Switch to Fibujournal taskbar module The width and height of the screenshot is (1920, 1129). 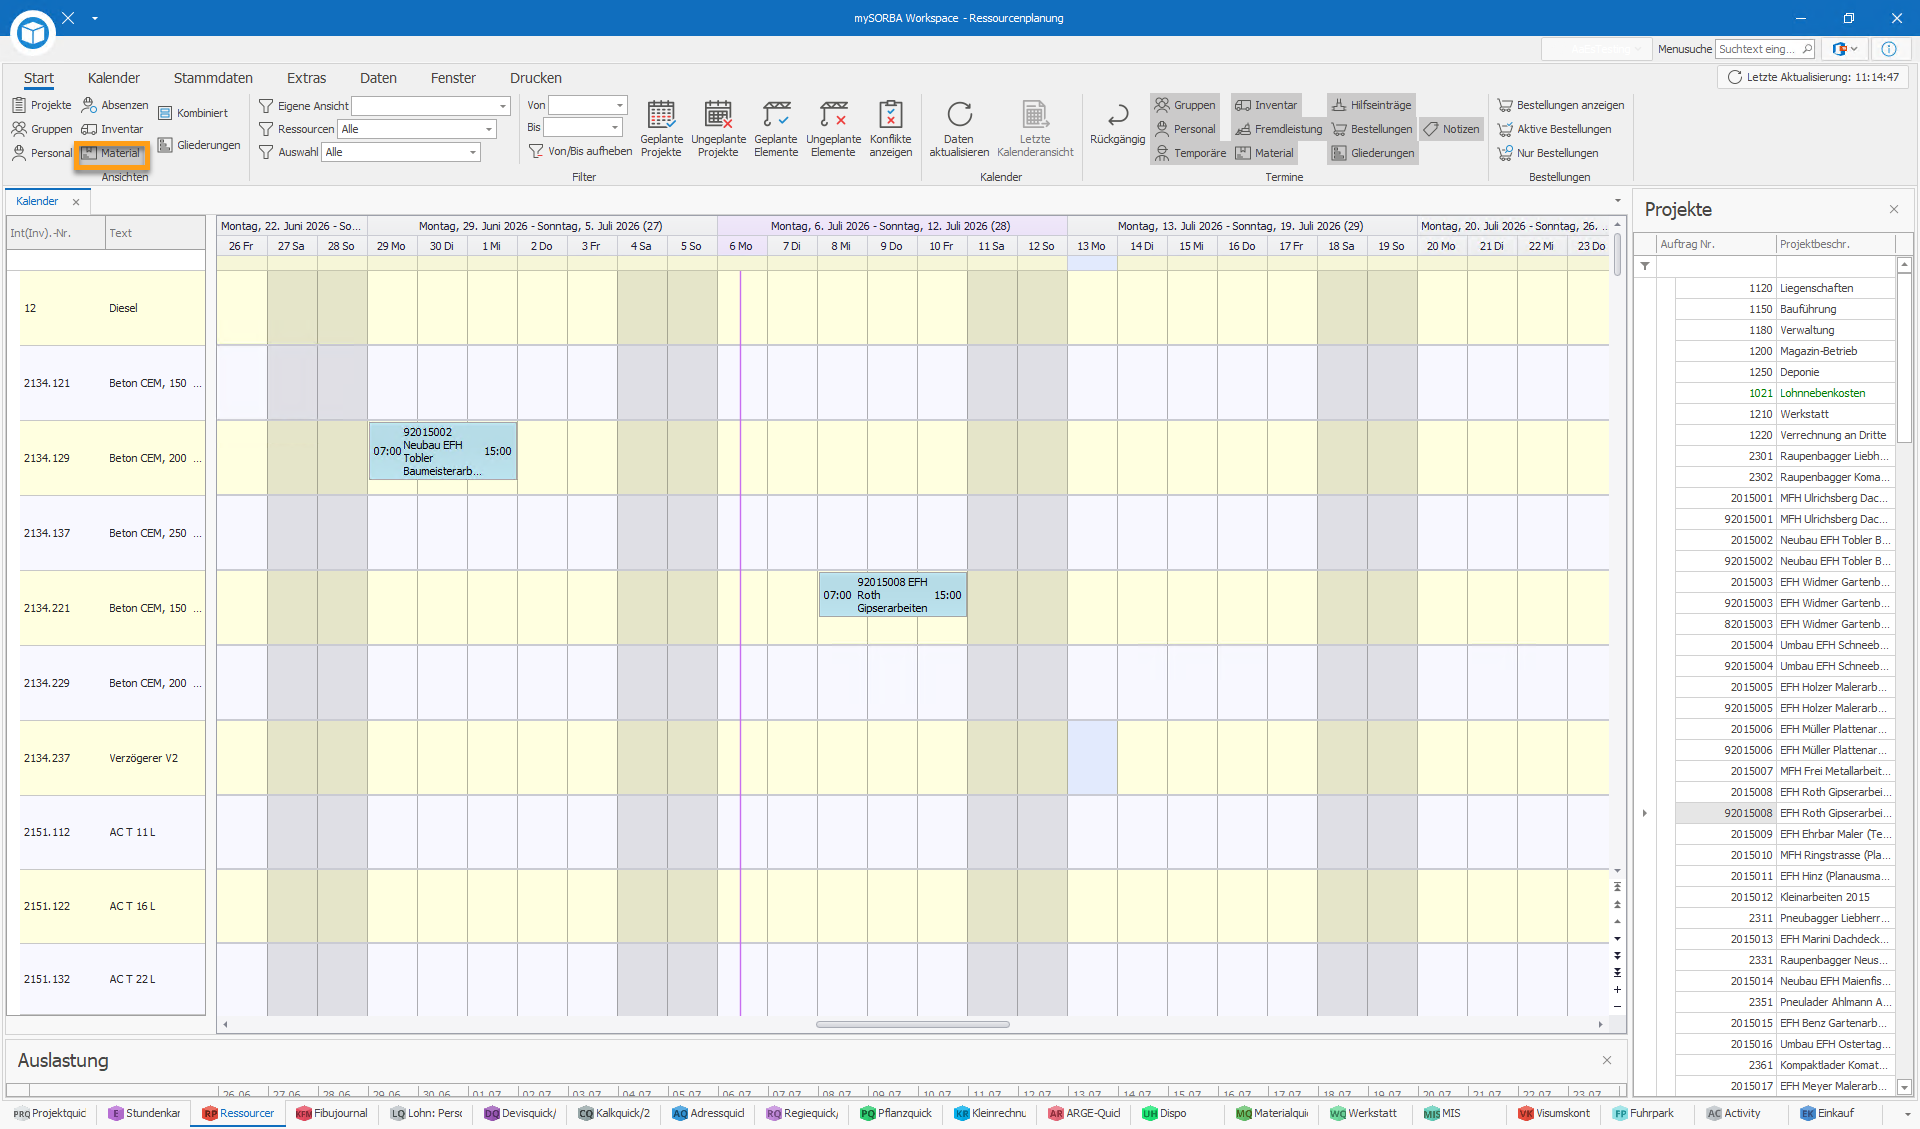coord(332,1113)
